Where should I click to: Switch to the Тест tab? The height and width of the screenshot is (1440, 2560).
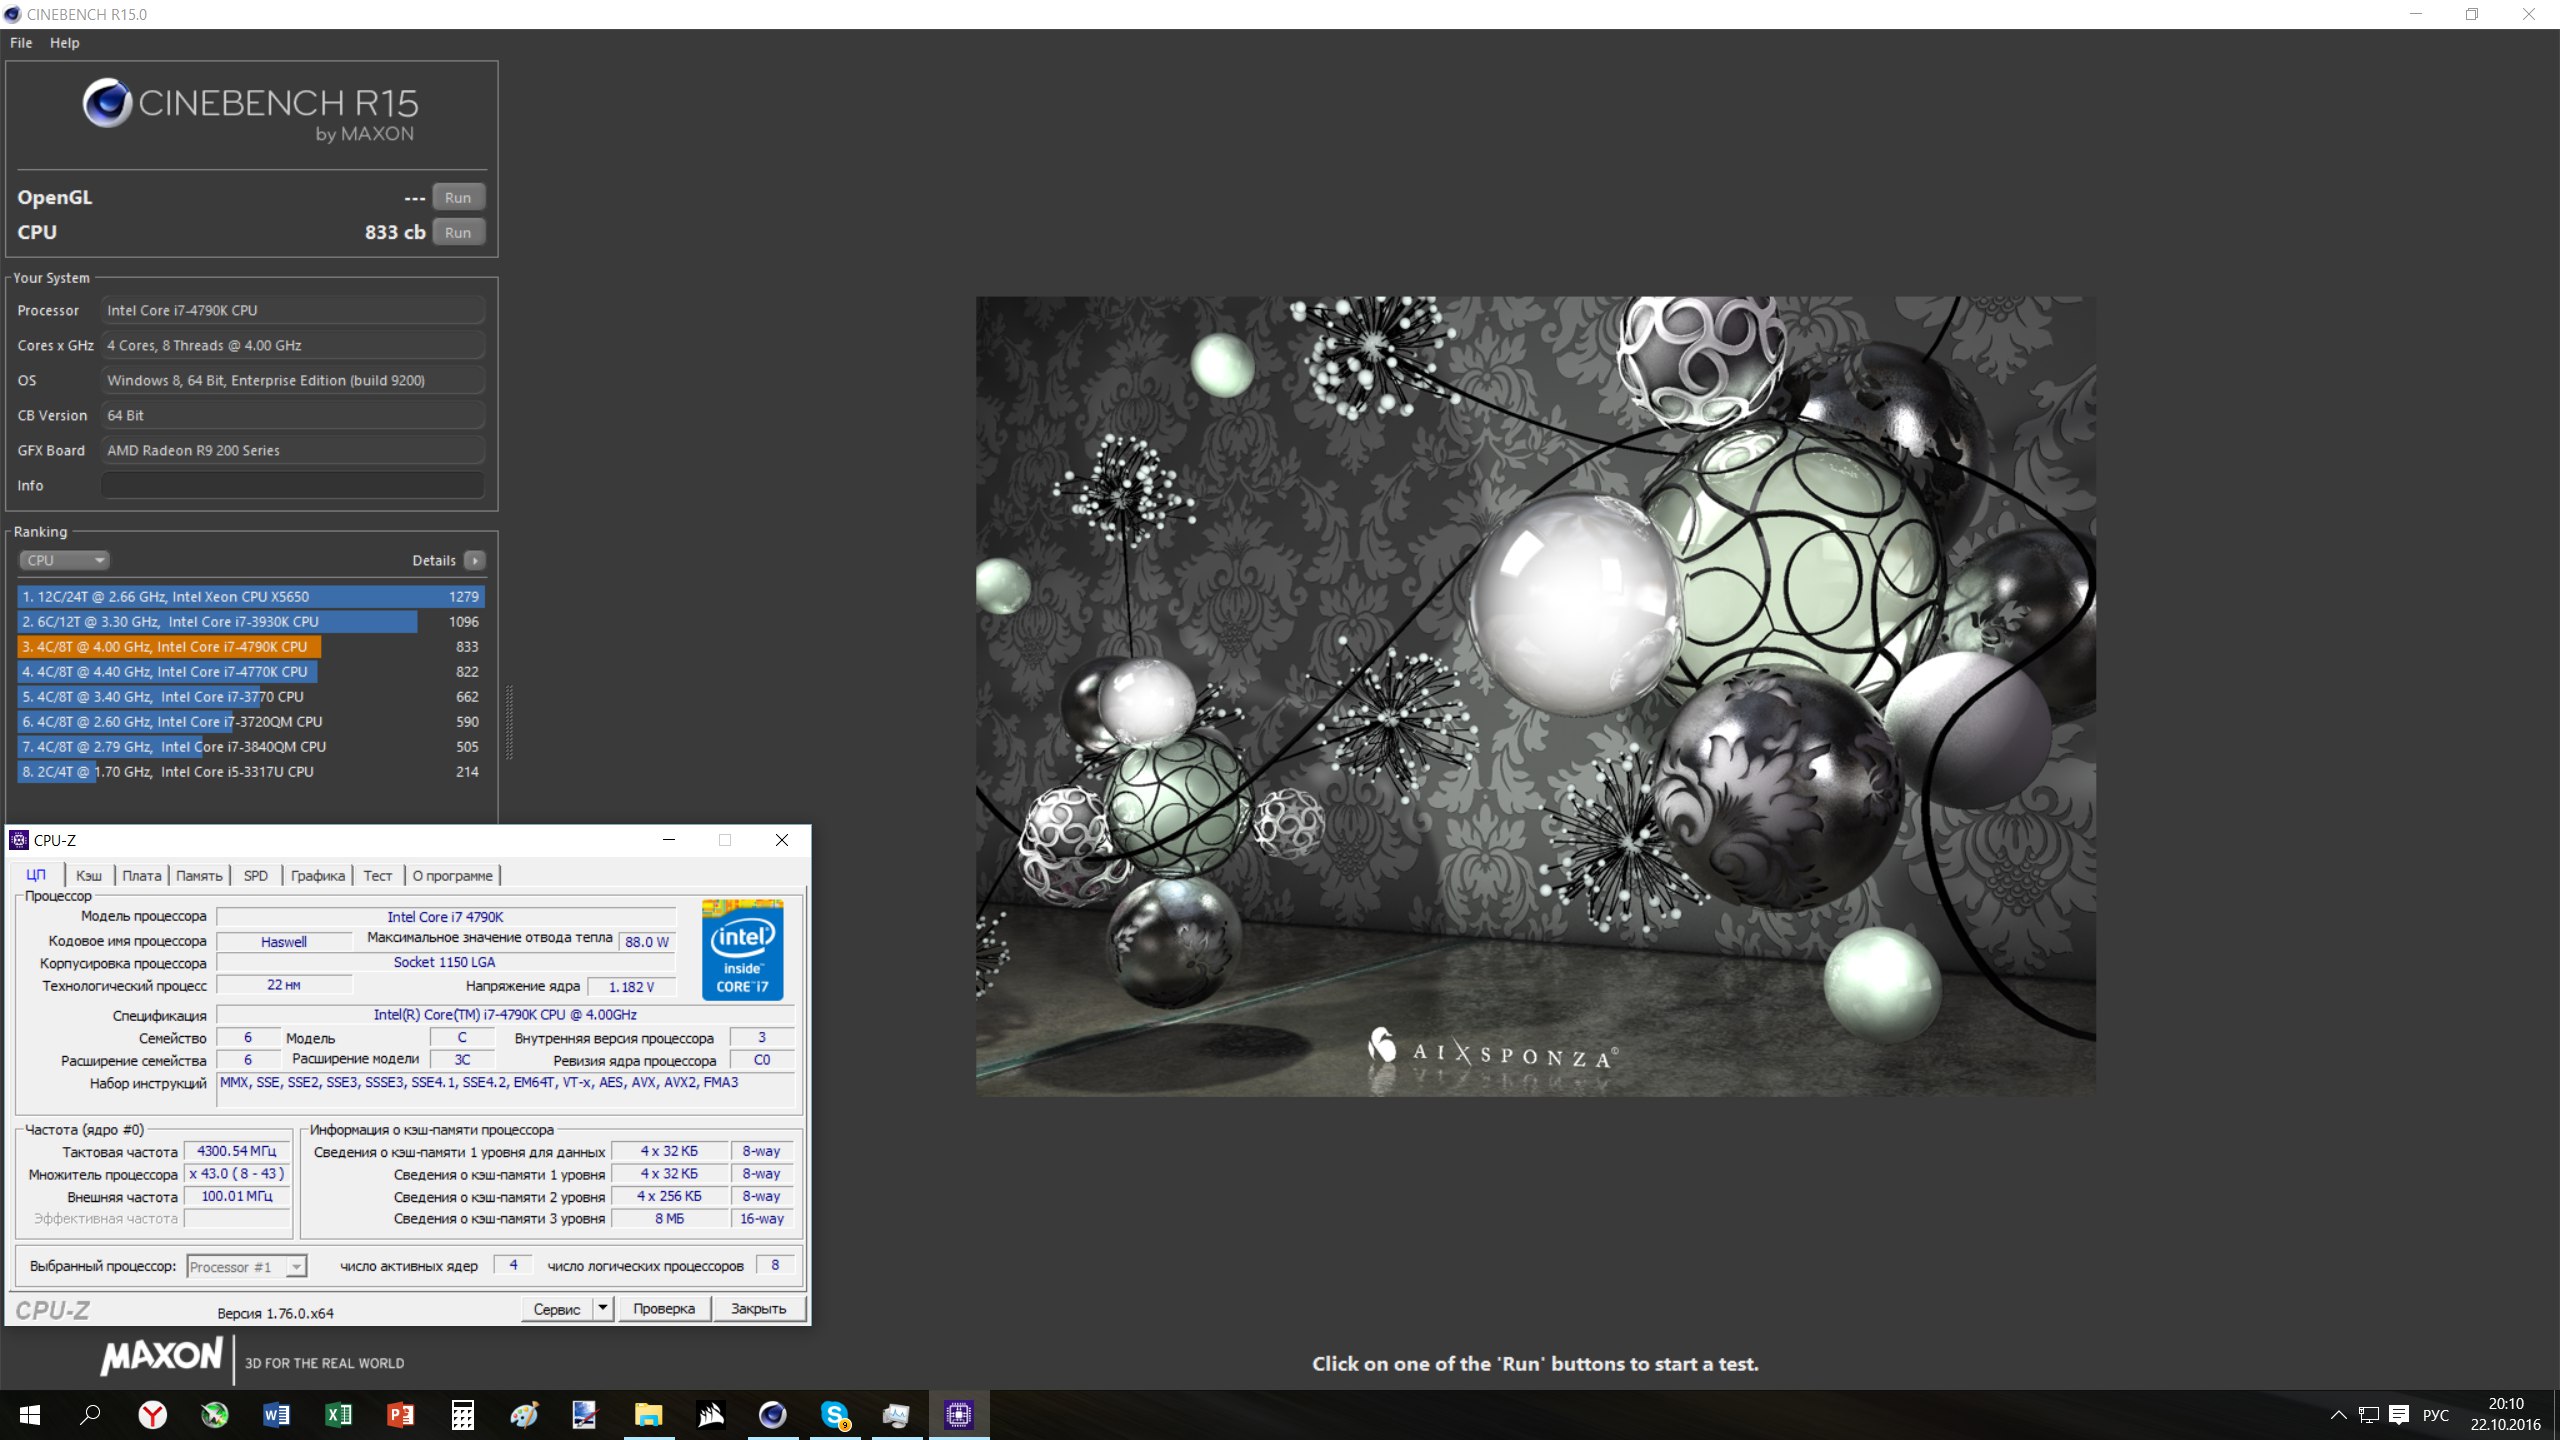pos(377,875)
